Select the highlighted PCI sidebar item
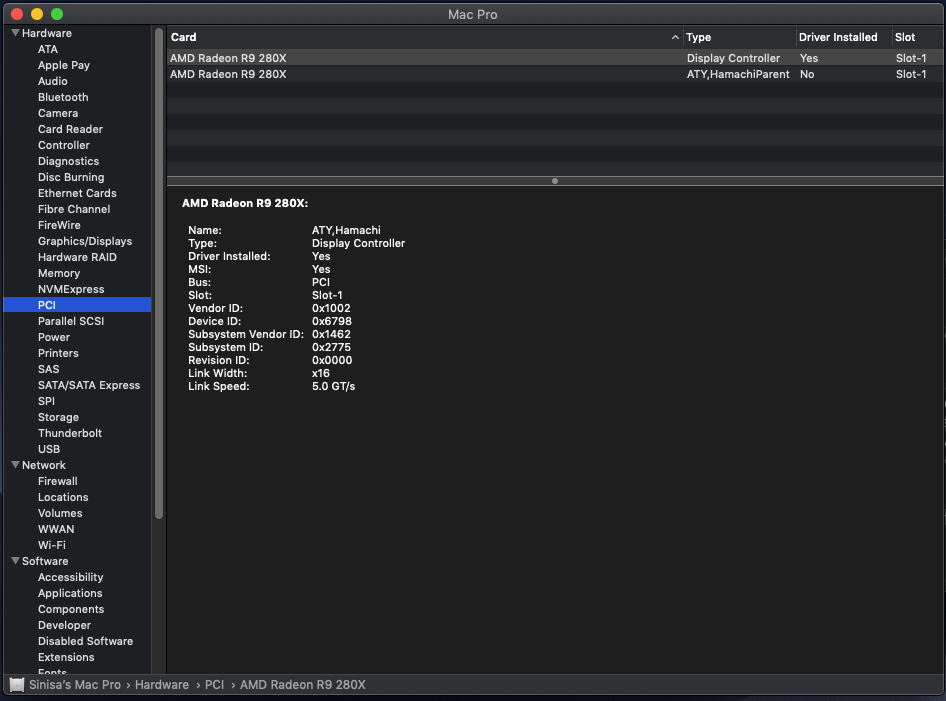946x701 pixels. click(x=77, y=305)
